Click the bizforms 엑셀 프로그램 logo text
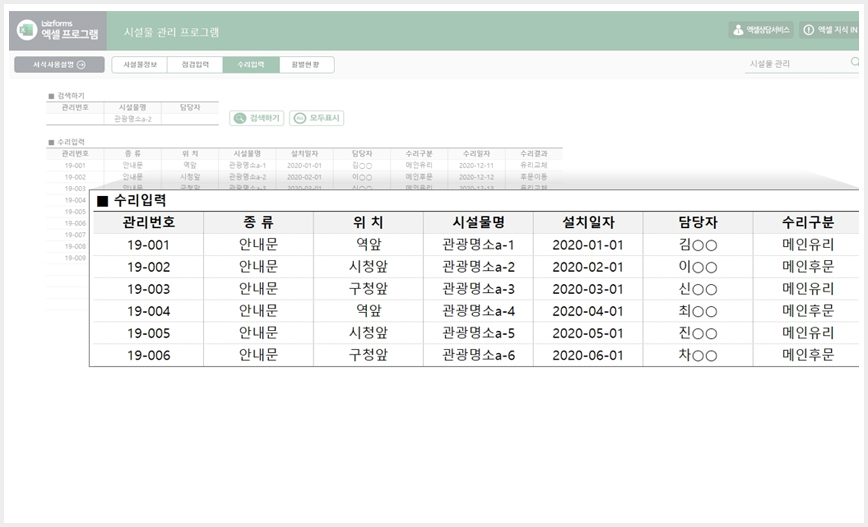This screenshot has width=868, height=527. pos(70,30)
